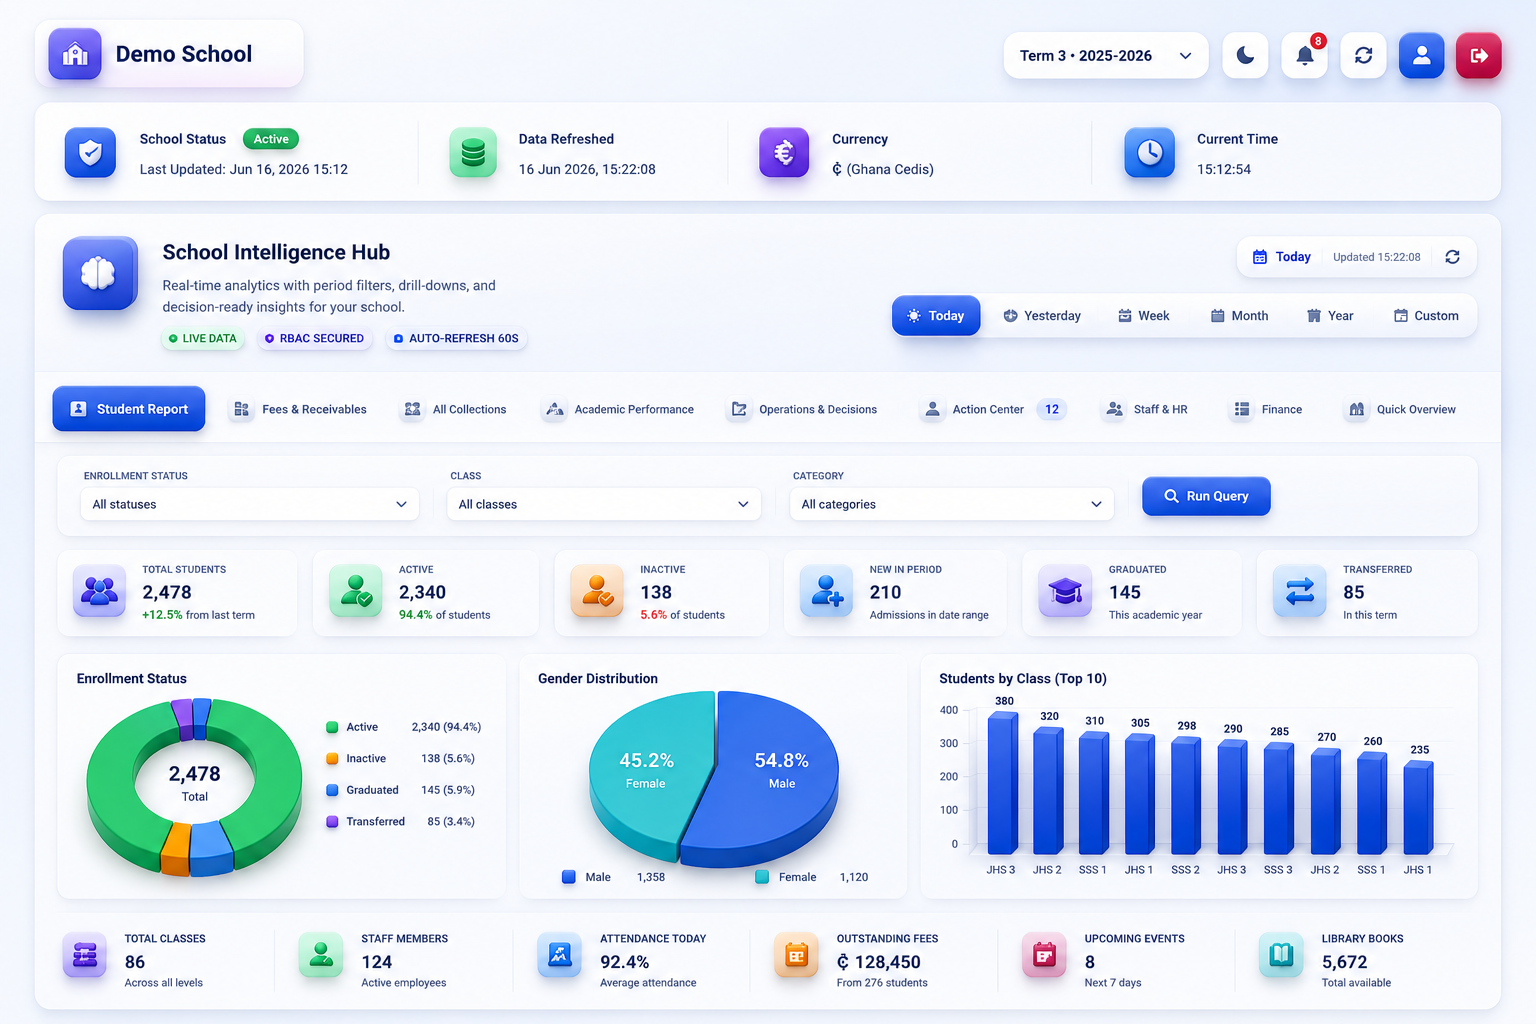Click the New in Period add-user icon

[x=826, y=591]
